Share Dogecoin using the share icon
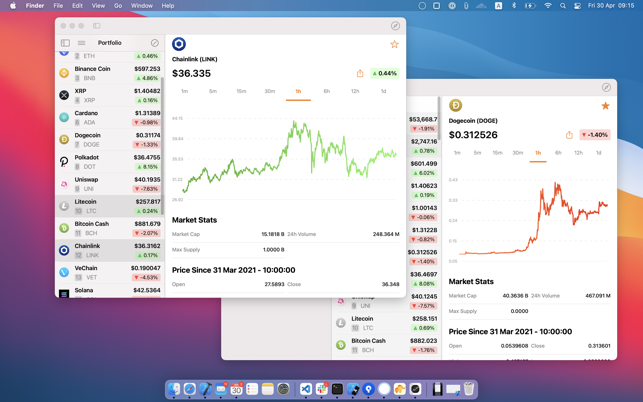This screenshot has width=643, height=402. pos(569,135)
